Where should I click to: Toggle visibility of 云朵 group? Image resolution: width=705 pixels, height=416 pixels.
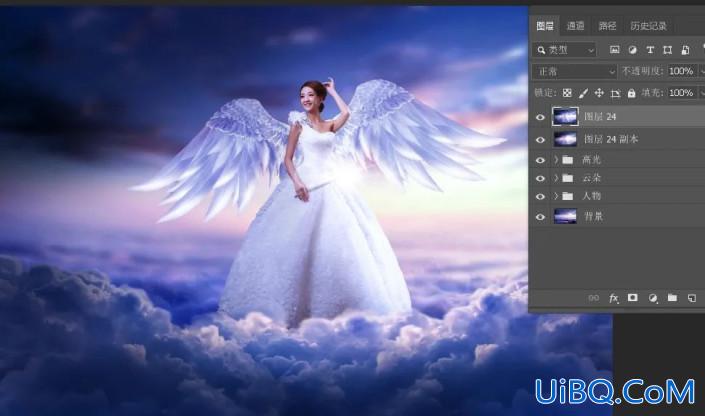pyautogui.click(x=540, y=179)
